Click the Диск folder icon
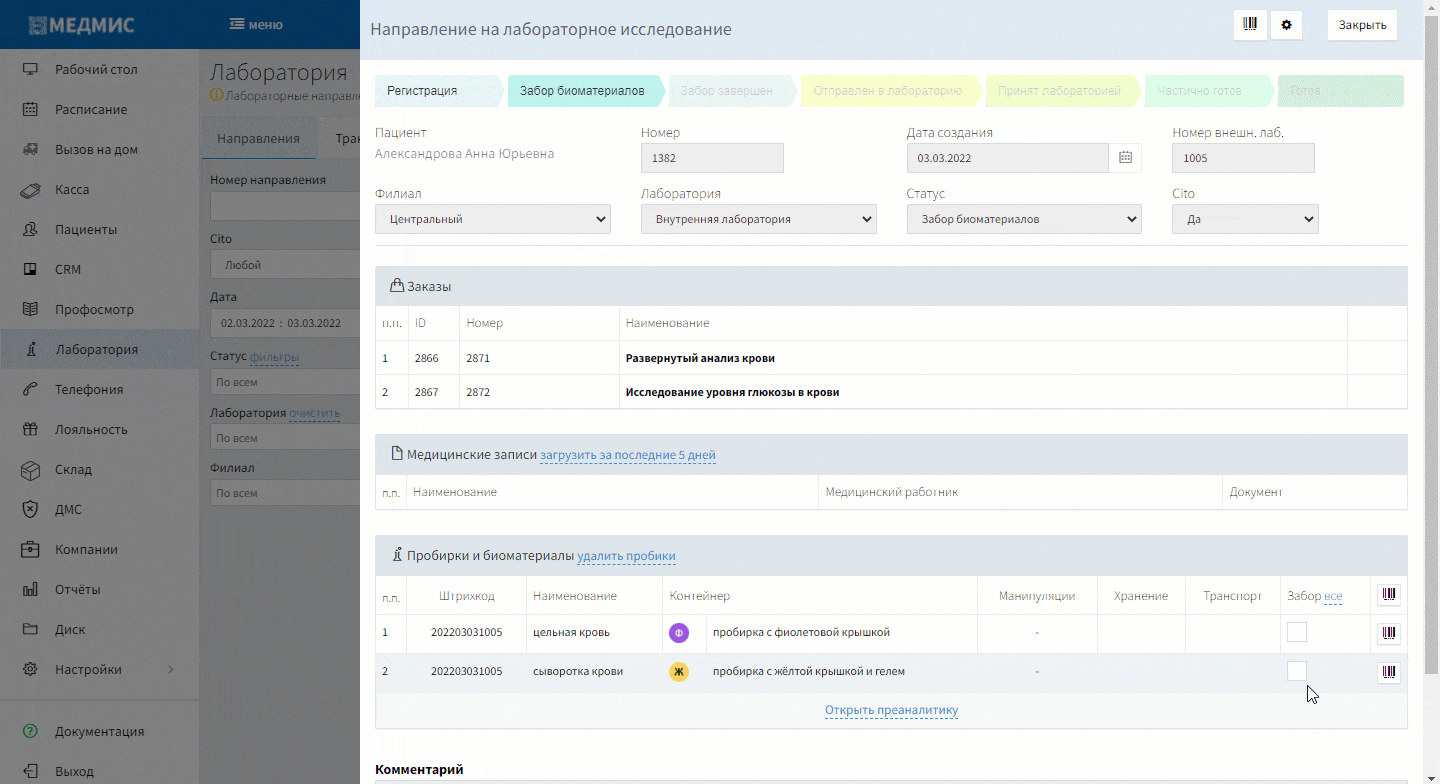1440x784 pixels. coord(30,630)
